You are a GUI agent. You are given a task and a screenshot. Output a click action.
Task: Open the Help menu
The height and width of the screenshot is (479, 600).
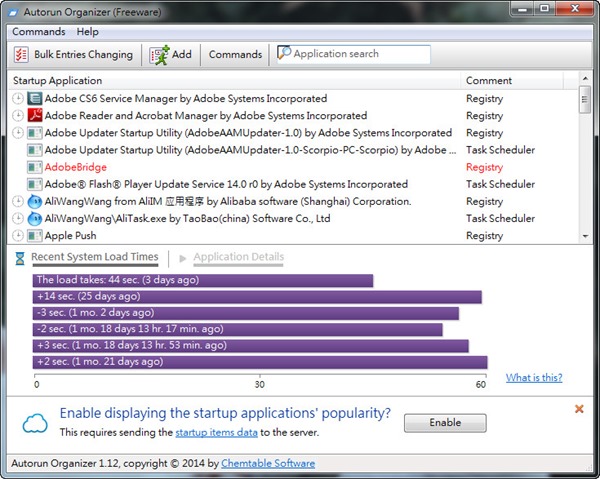[x=88, y=32]
